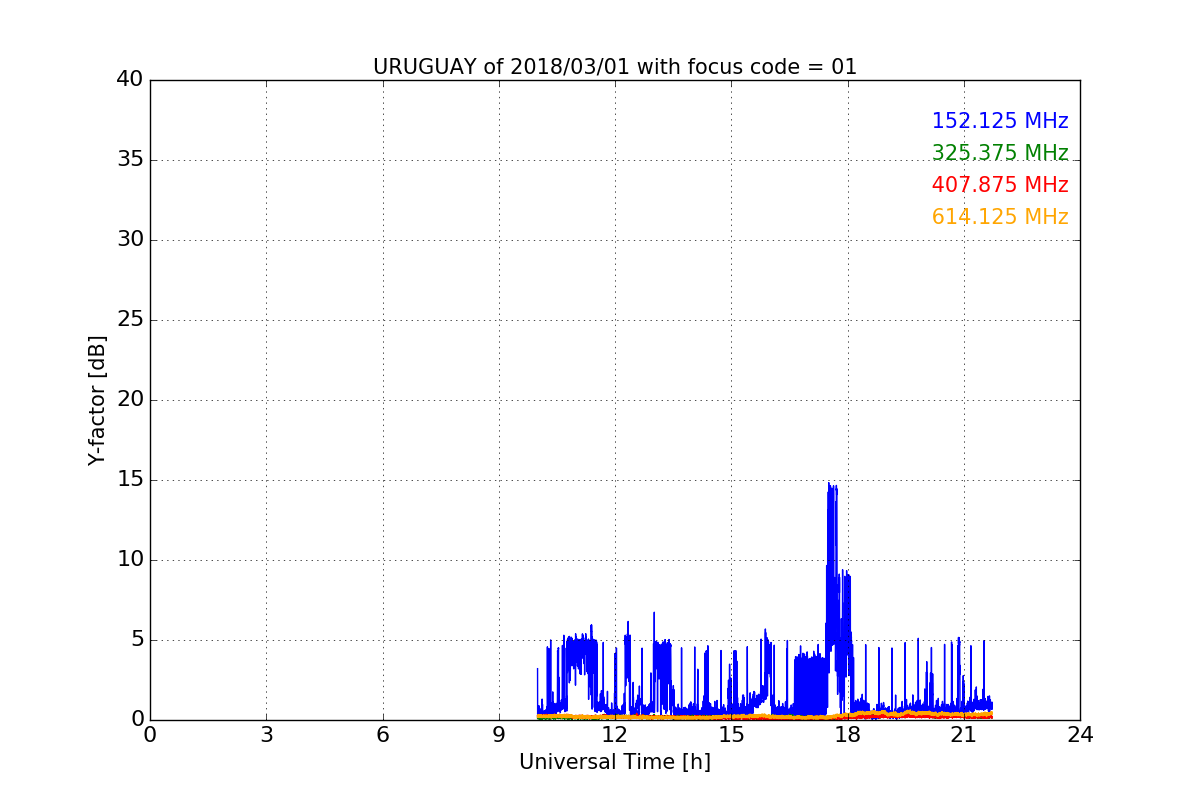Click y-axis tick label 35
The width and height of the screenshot is (1200, 800).
130,160
